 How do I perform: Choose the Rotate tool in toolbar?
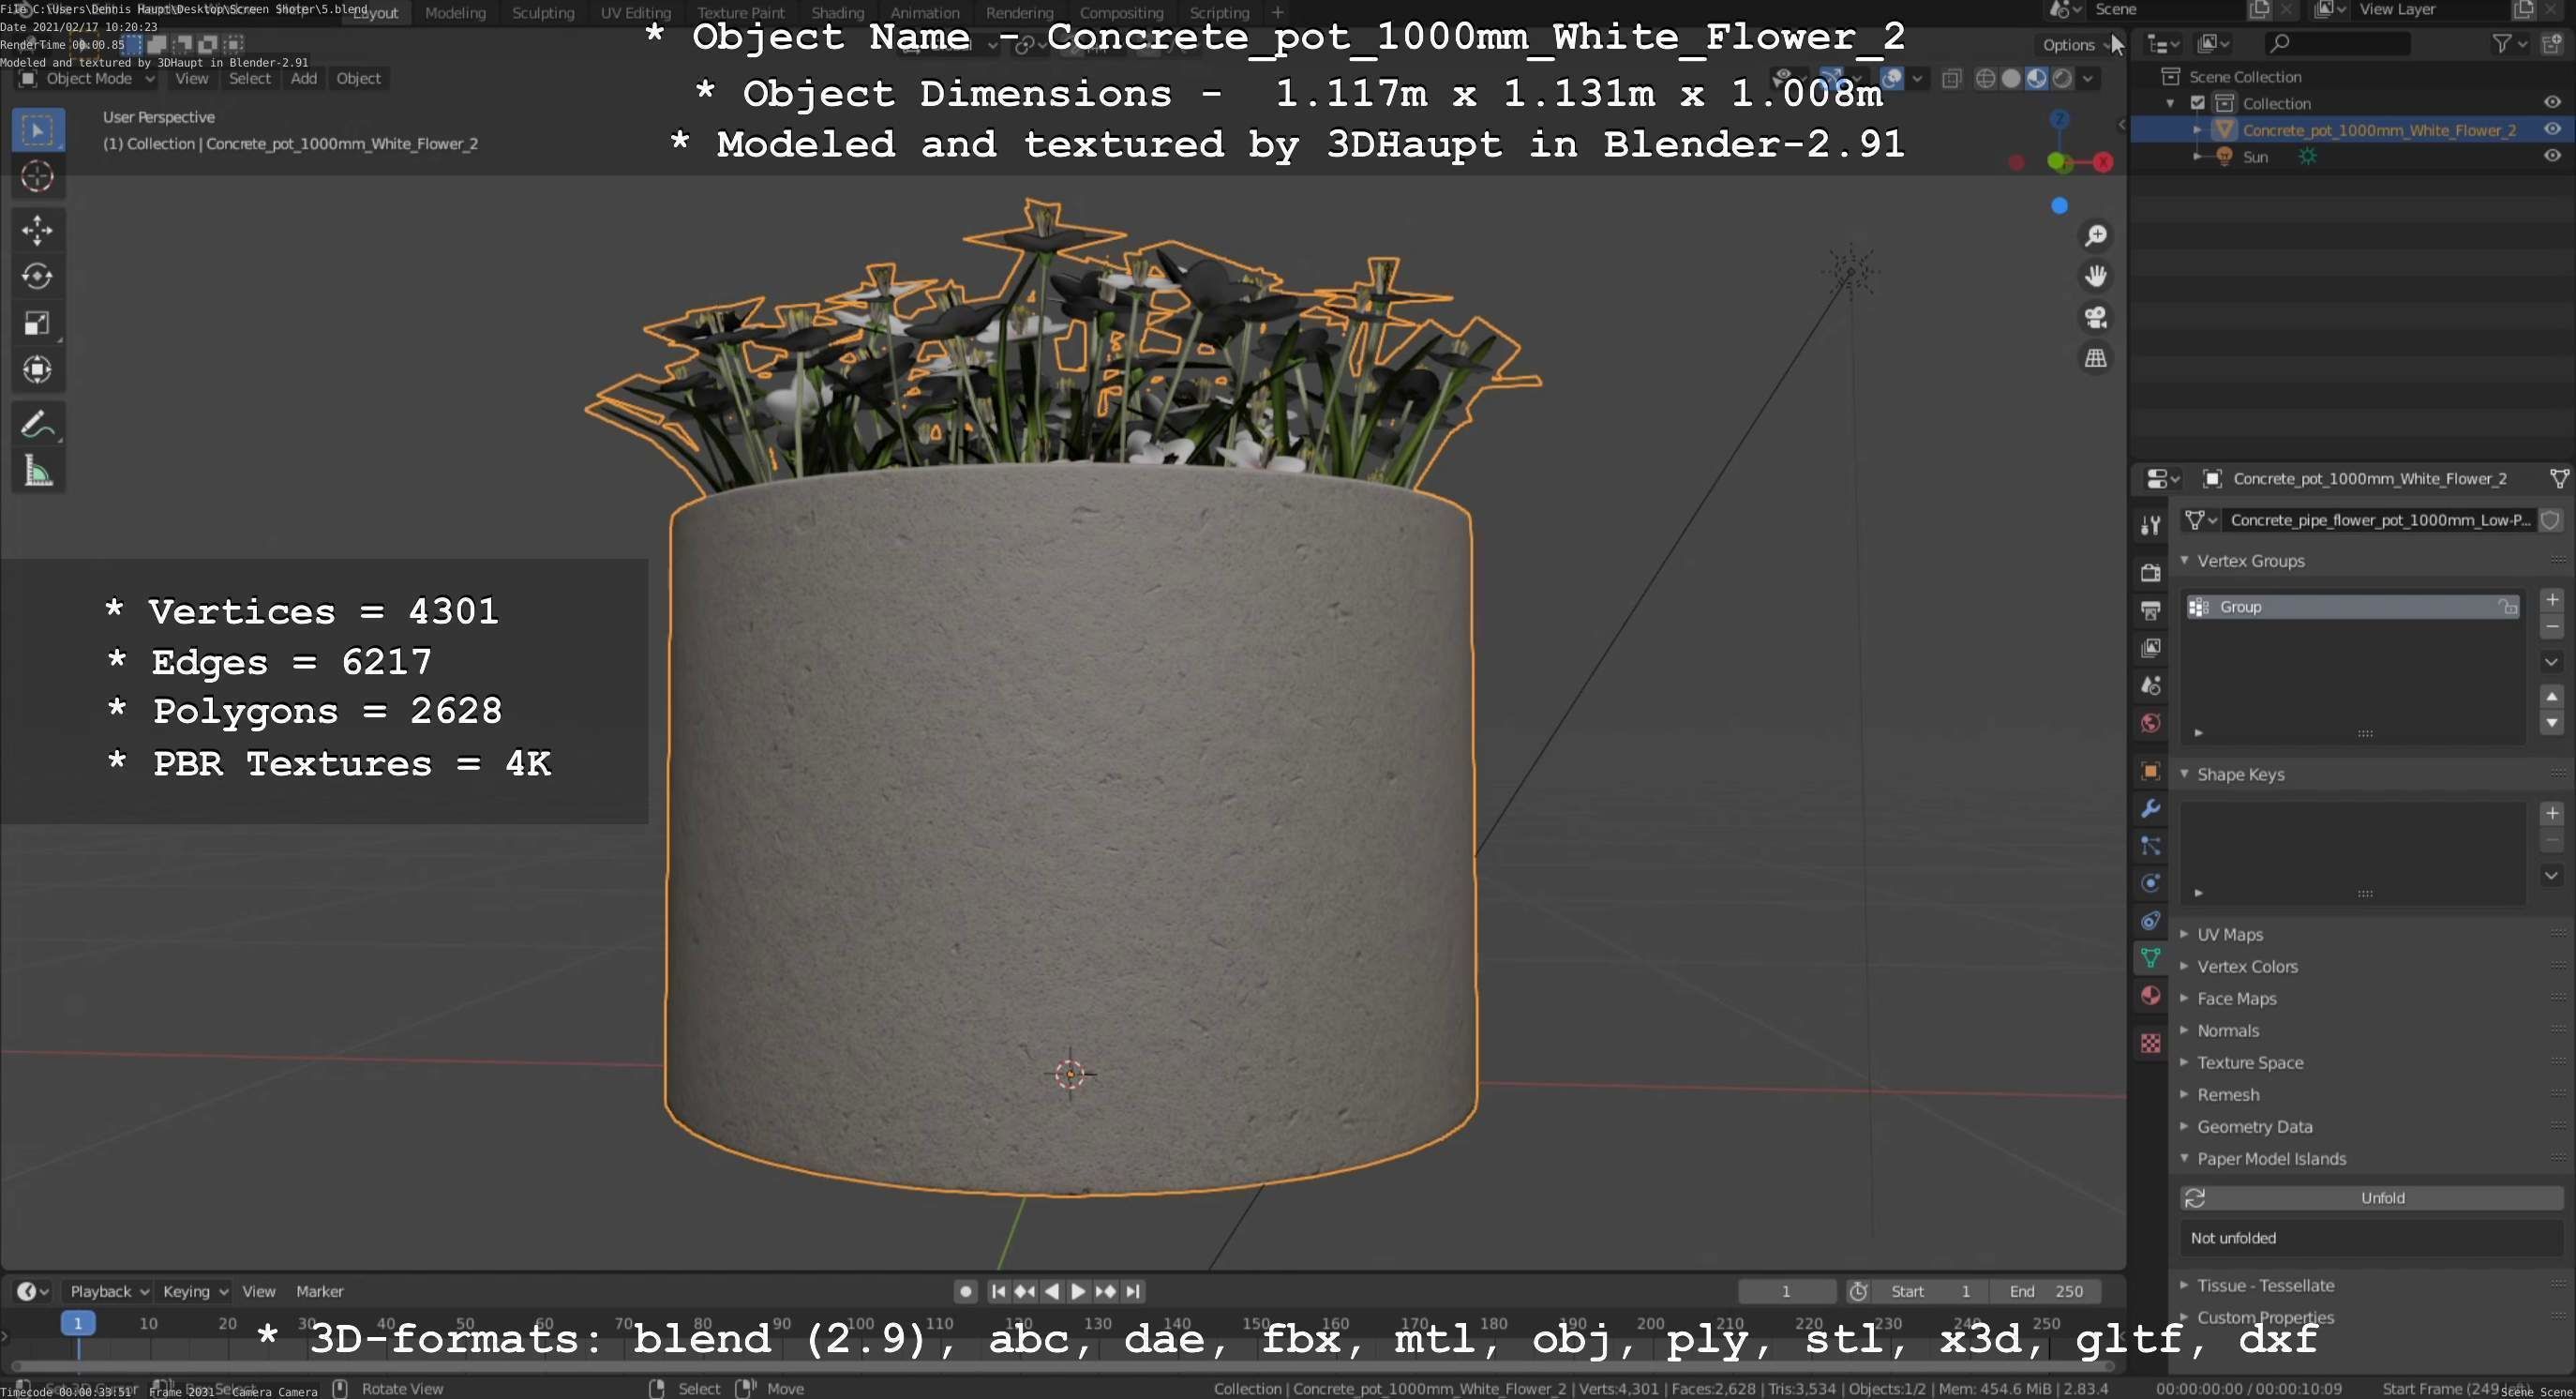coord(38,276)
